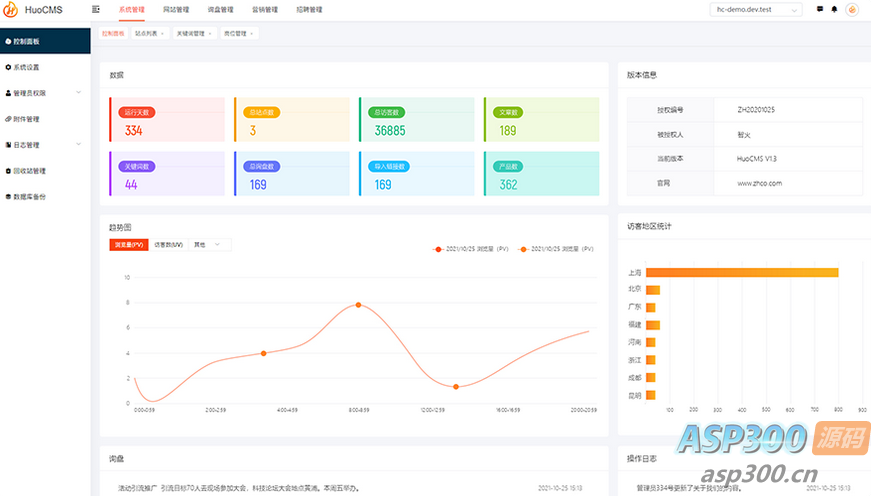The height and width of the screenshot is (496, 871).
Task: Open the hc-demo.dev.test site dropdown
Action: [x=753, y=10]
